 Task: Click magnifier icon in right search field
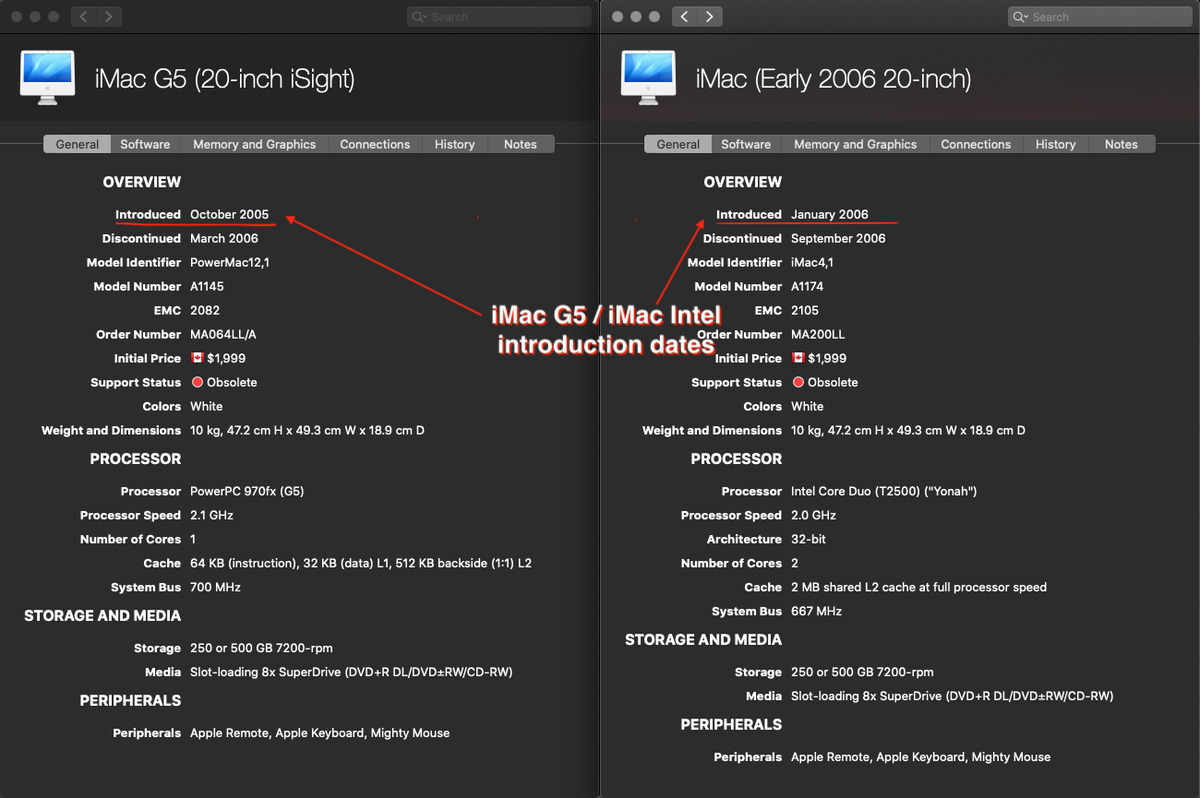pyautogui.click(x=1021, y=17)
